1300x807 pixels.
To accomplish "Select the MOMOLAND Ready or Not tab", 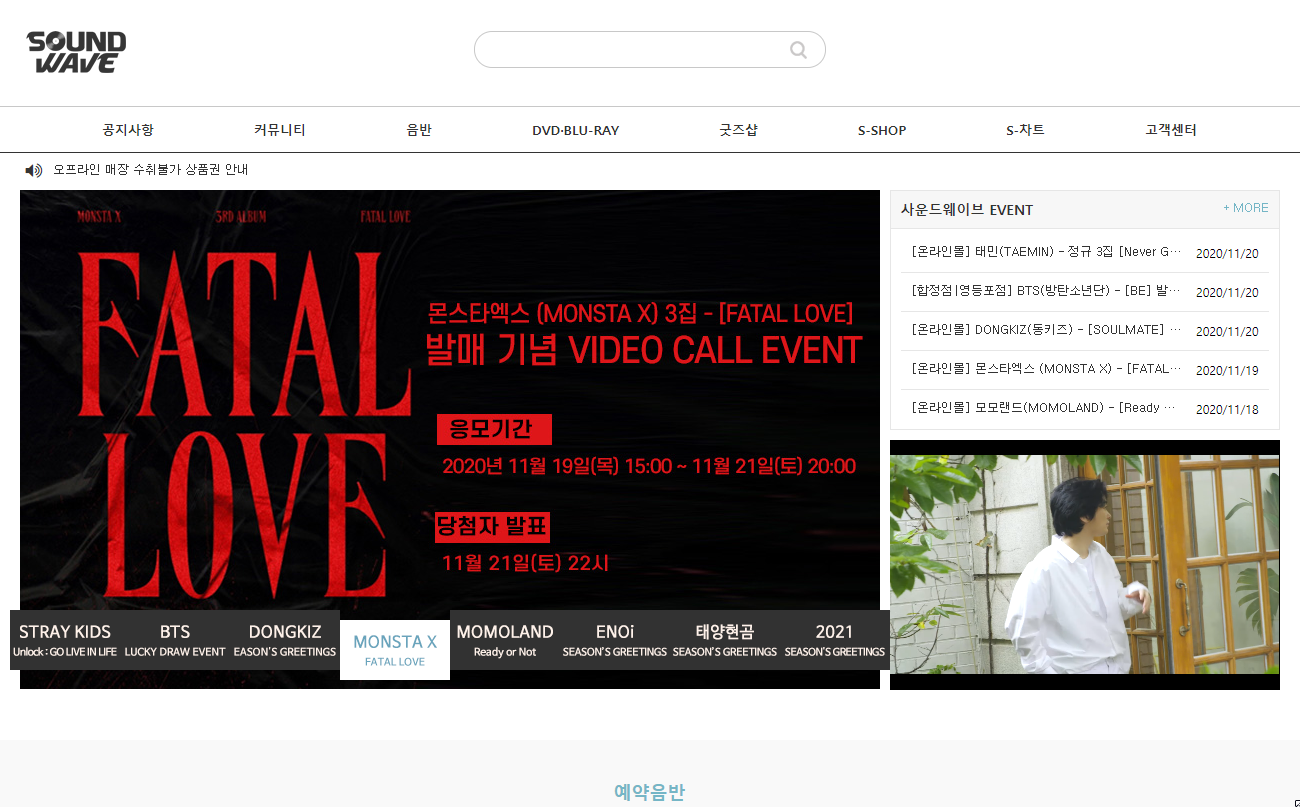I will [x=505, y=640].
